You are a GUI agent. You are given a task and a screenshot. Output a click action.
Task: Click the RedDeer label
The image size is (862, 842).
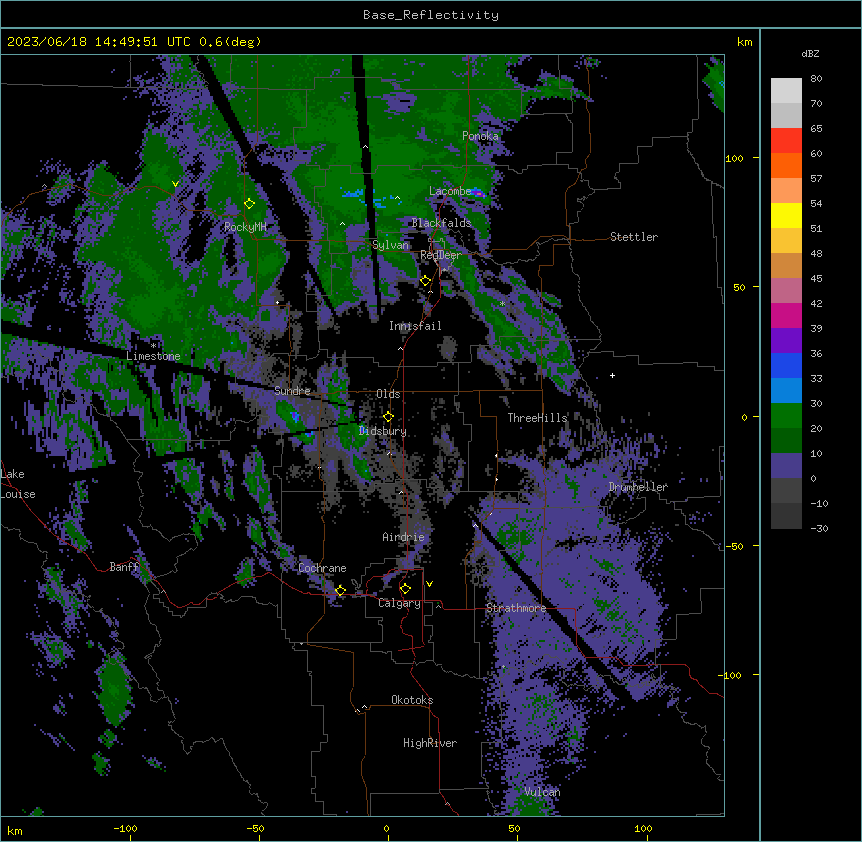click(x=441, y=255)
